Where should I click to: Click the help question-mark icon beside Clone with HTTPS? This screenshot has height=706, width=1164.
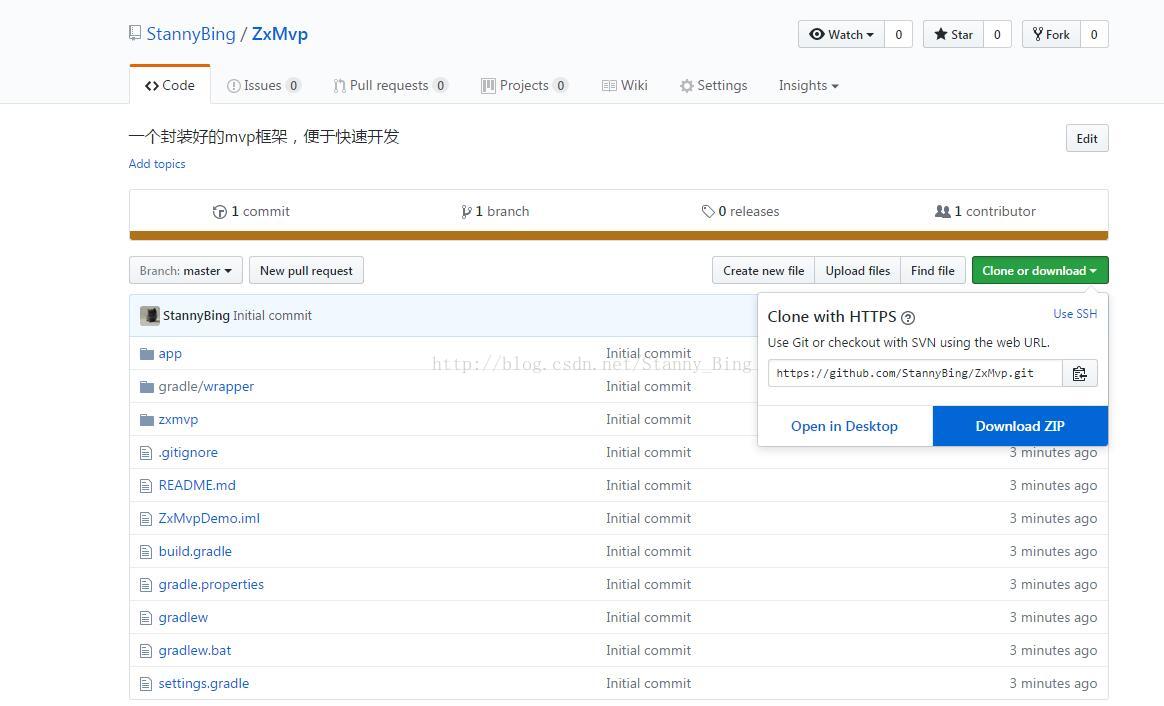click(x=908, y=318)
